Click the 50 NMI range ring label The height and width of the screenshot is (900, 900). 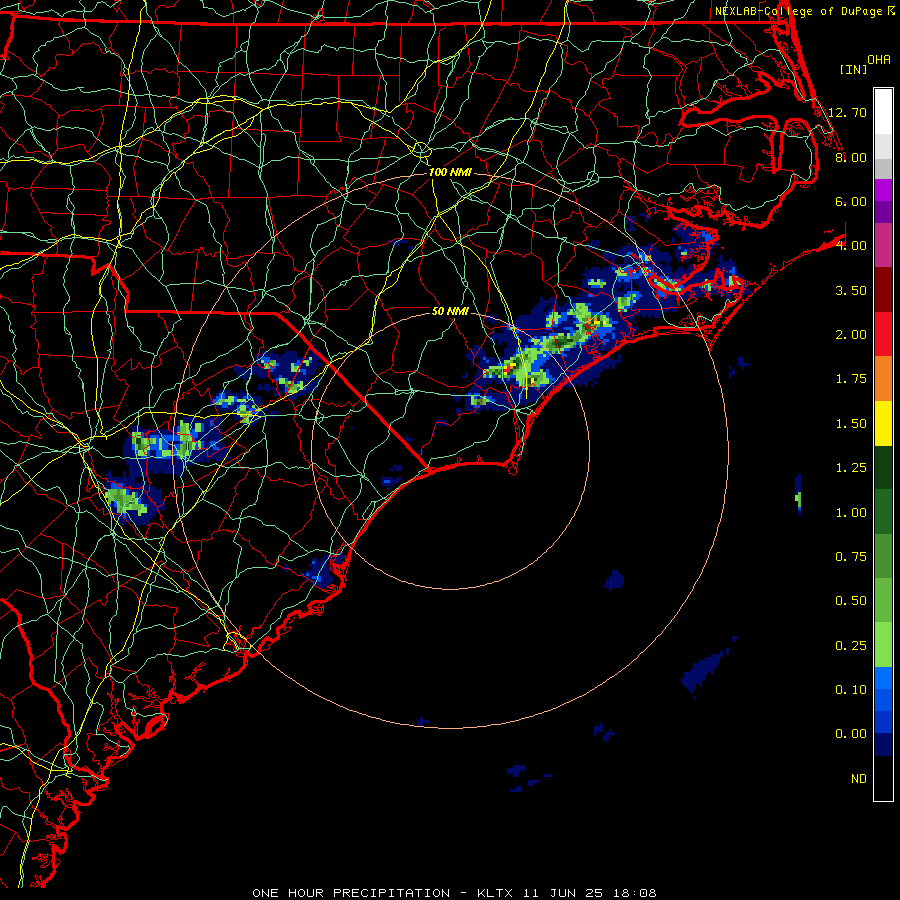(450, 311)
